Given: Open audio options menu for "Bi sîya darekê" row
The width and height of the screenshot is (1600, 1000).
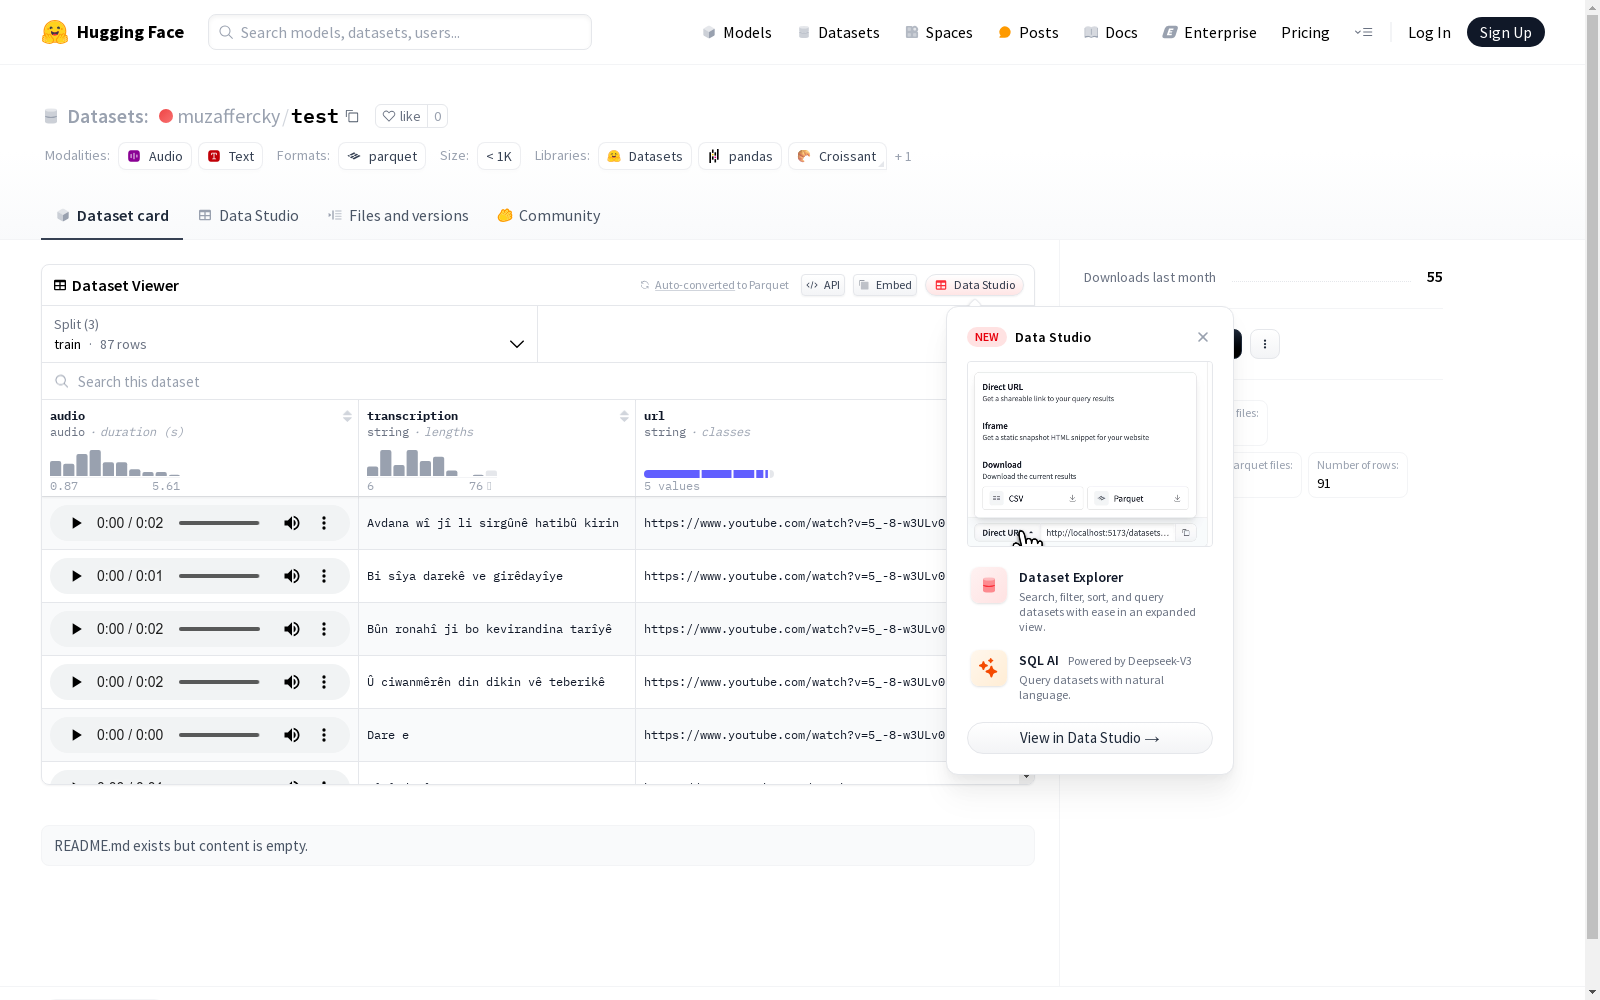Looking at the screenshot, I should click(x=324, y=576).
